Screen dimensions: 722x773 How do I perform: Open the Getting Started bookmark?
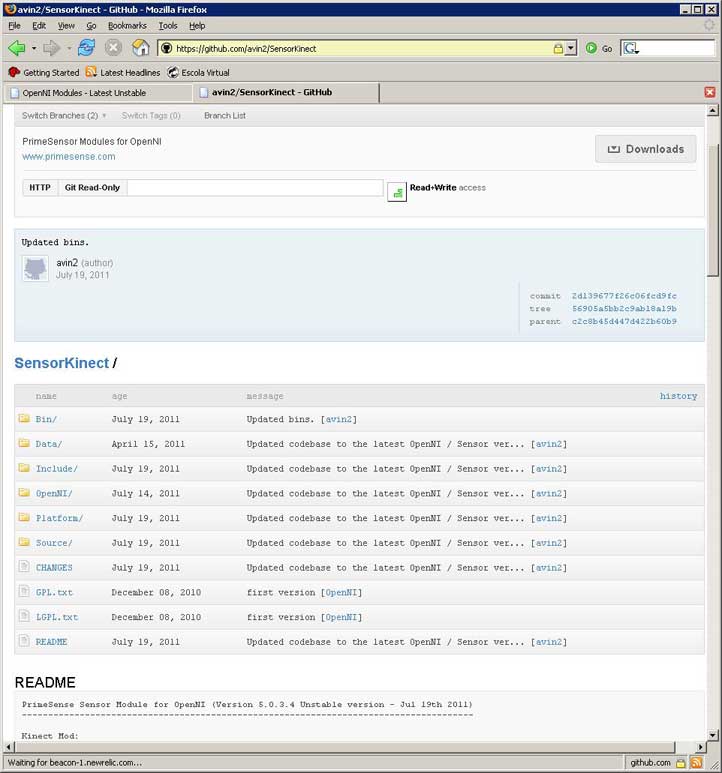[44, 72]
